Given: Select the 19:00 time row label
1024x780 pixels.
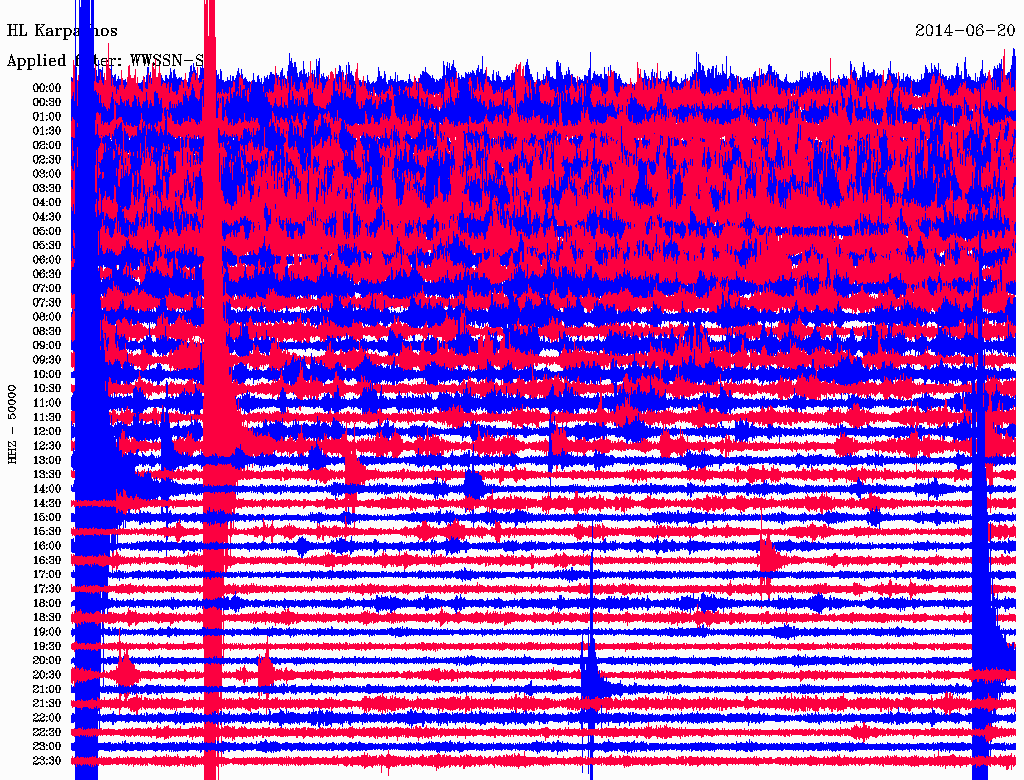Looking at the screenshot, I should coord(47,632).
